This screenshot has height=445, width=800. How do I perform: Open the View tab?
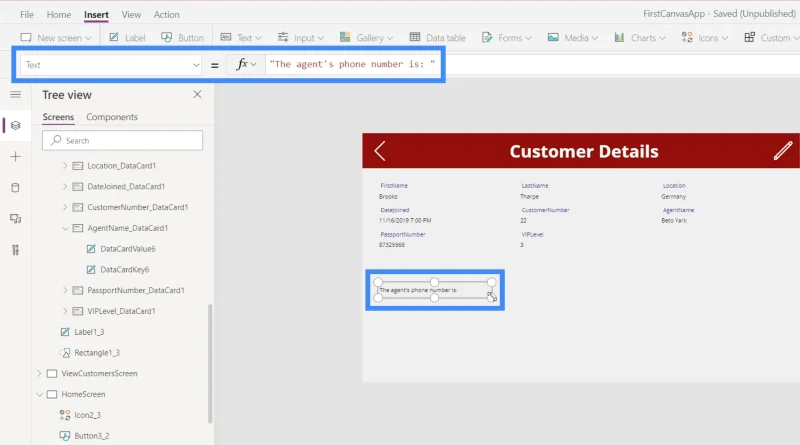(x=131, y=15)
